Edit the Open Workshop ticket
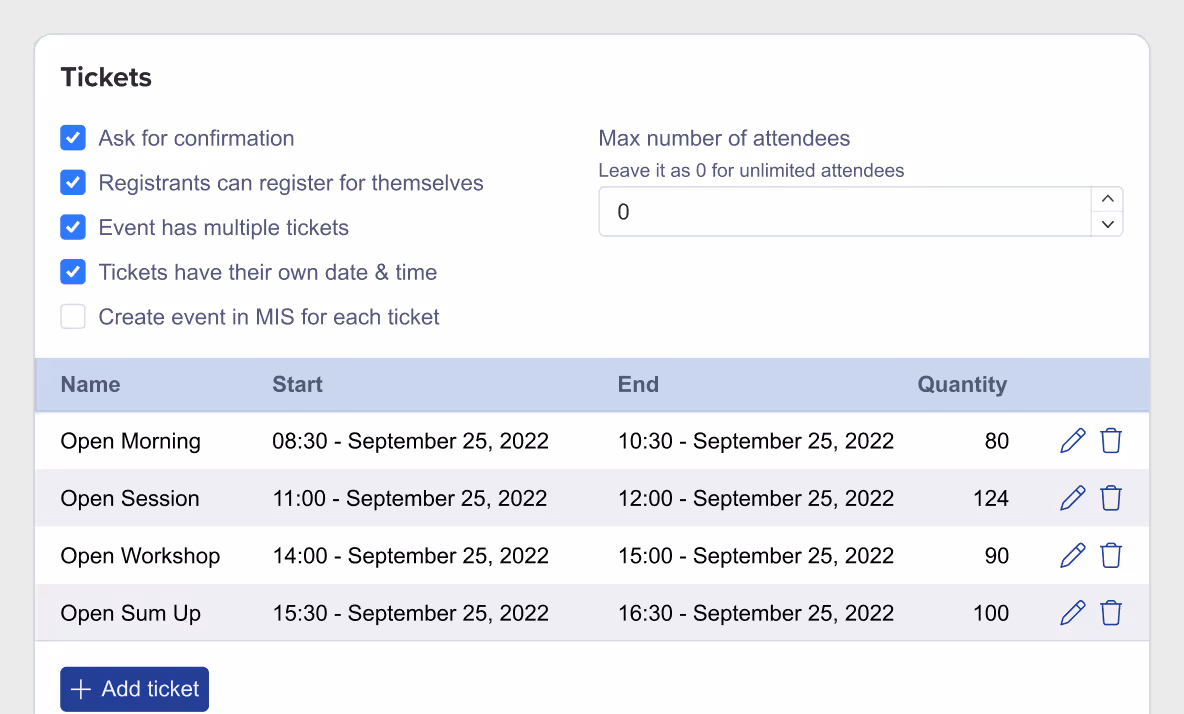Screen dimensions: 1184x714 [x=1072, y=556]
